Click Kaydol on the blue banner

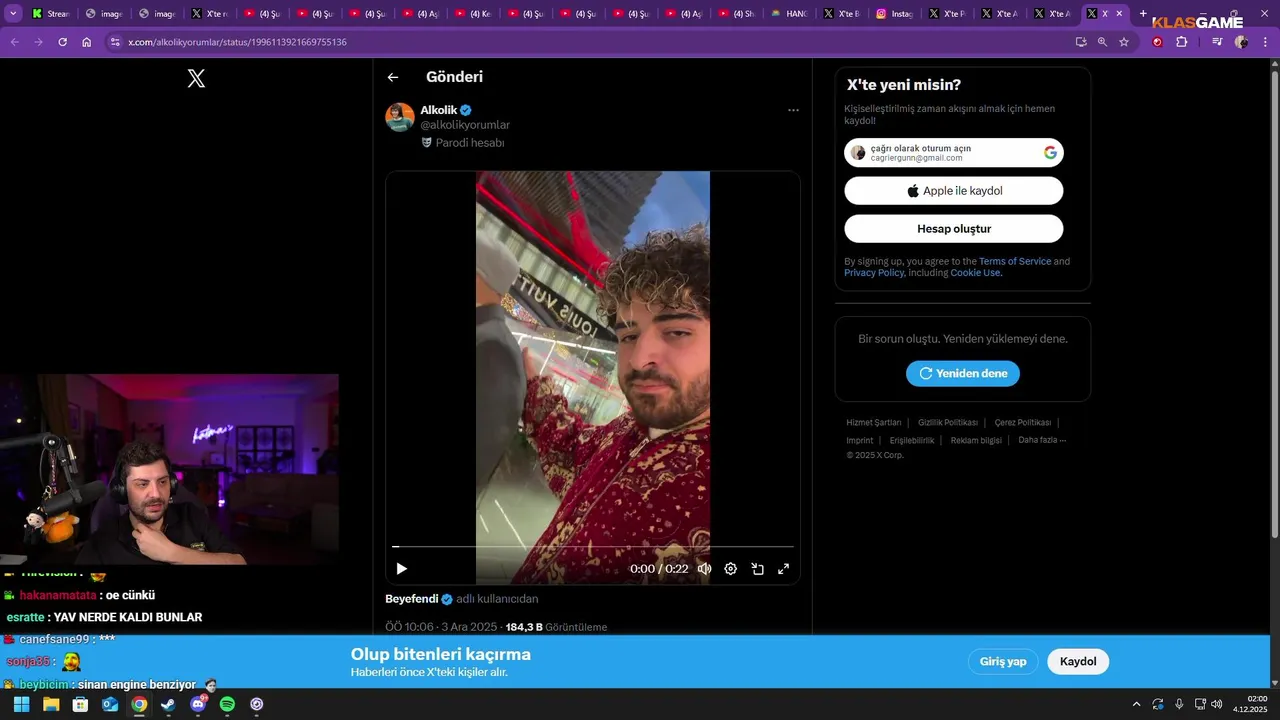click(1078, 662)
